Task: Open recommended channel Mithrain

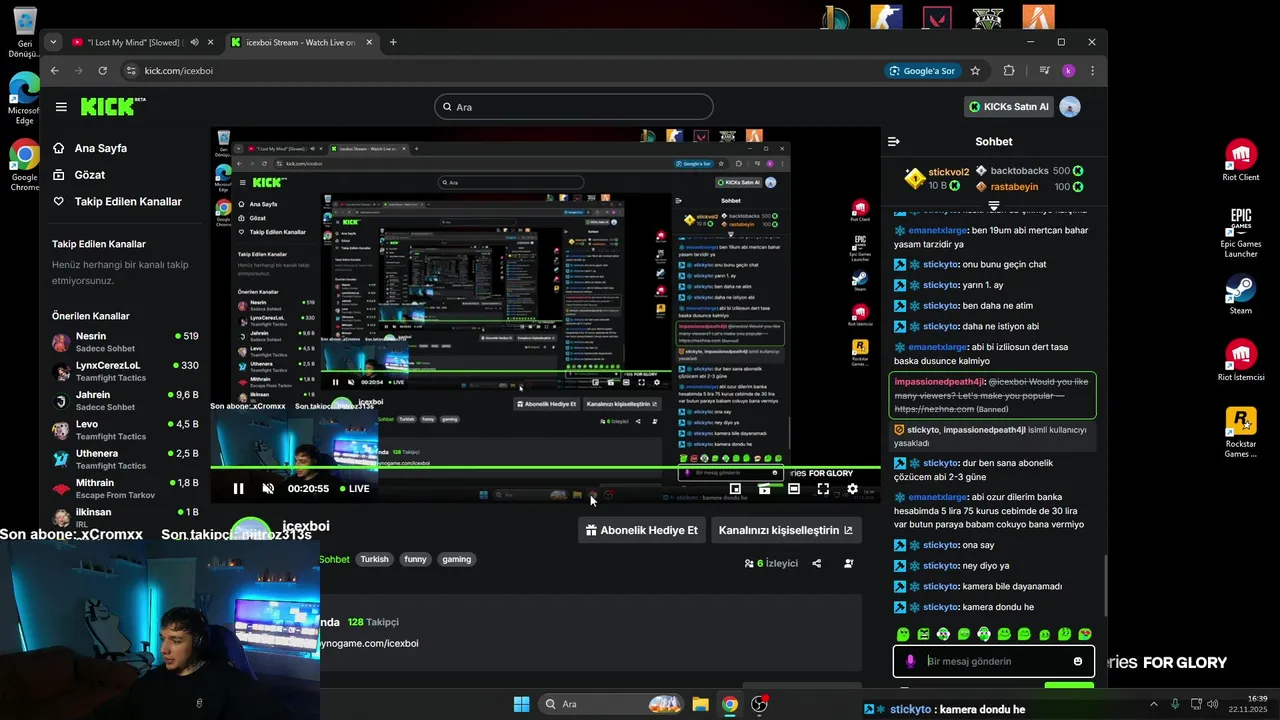Action: pos(125,488)
